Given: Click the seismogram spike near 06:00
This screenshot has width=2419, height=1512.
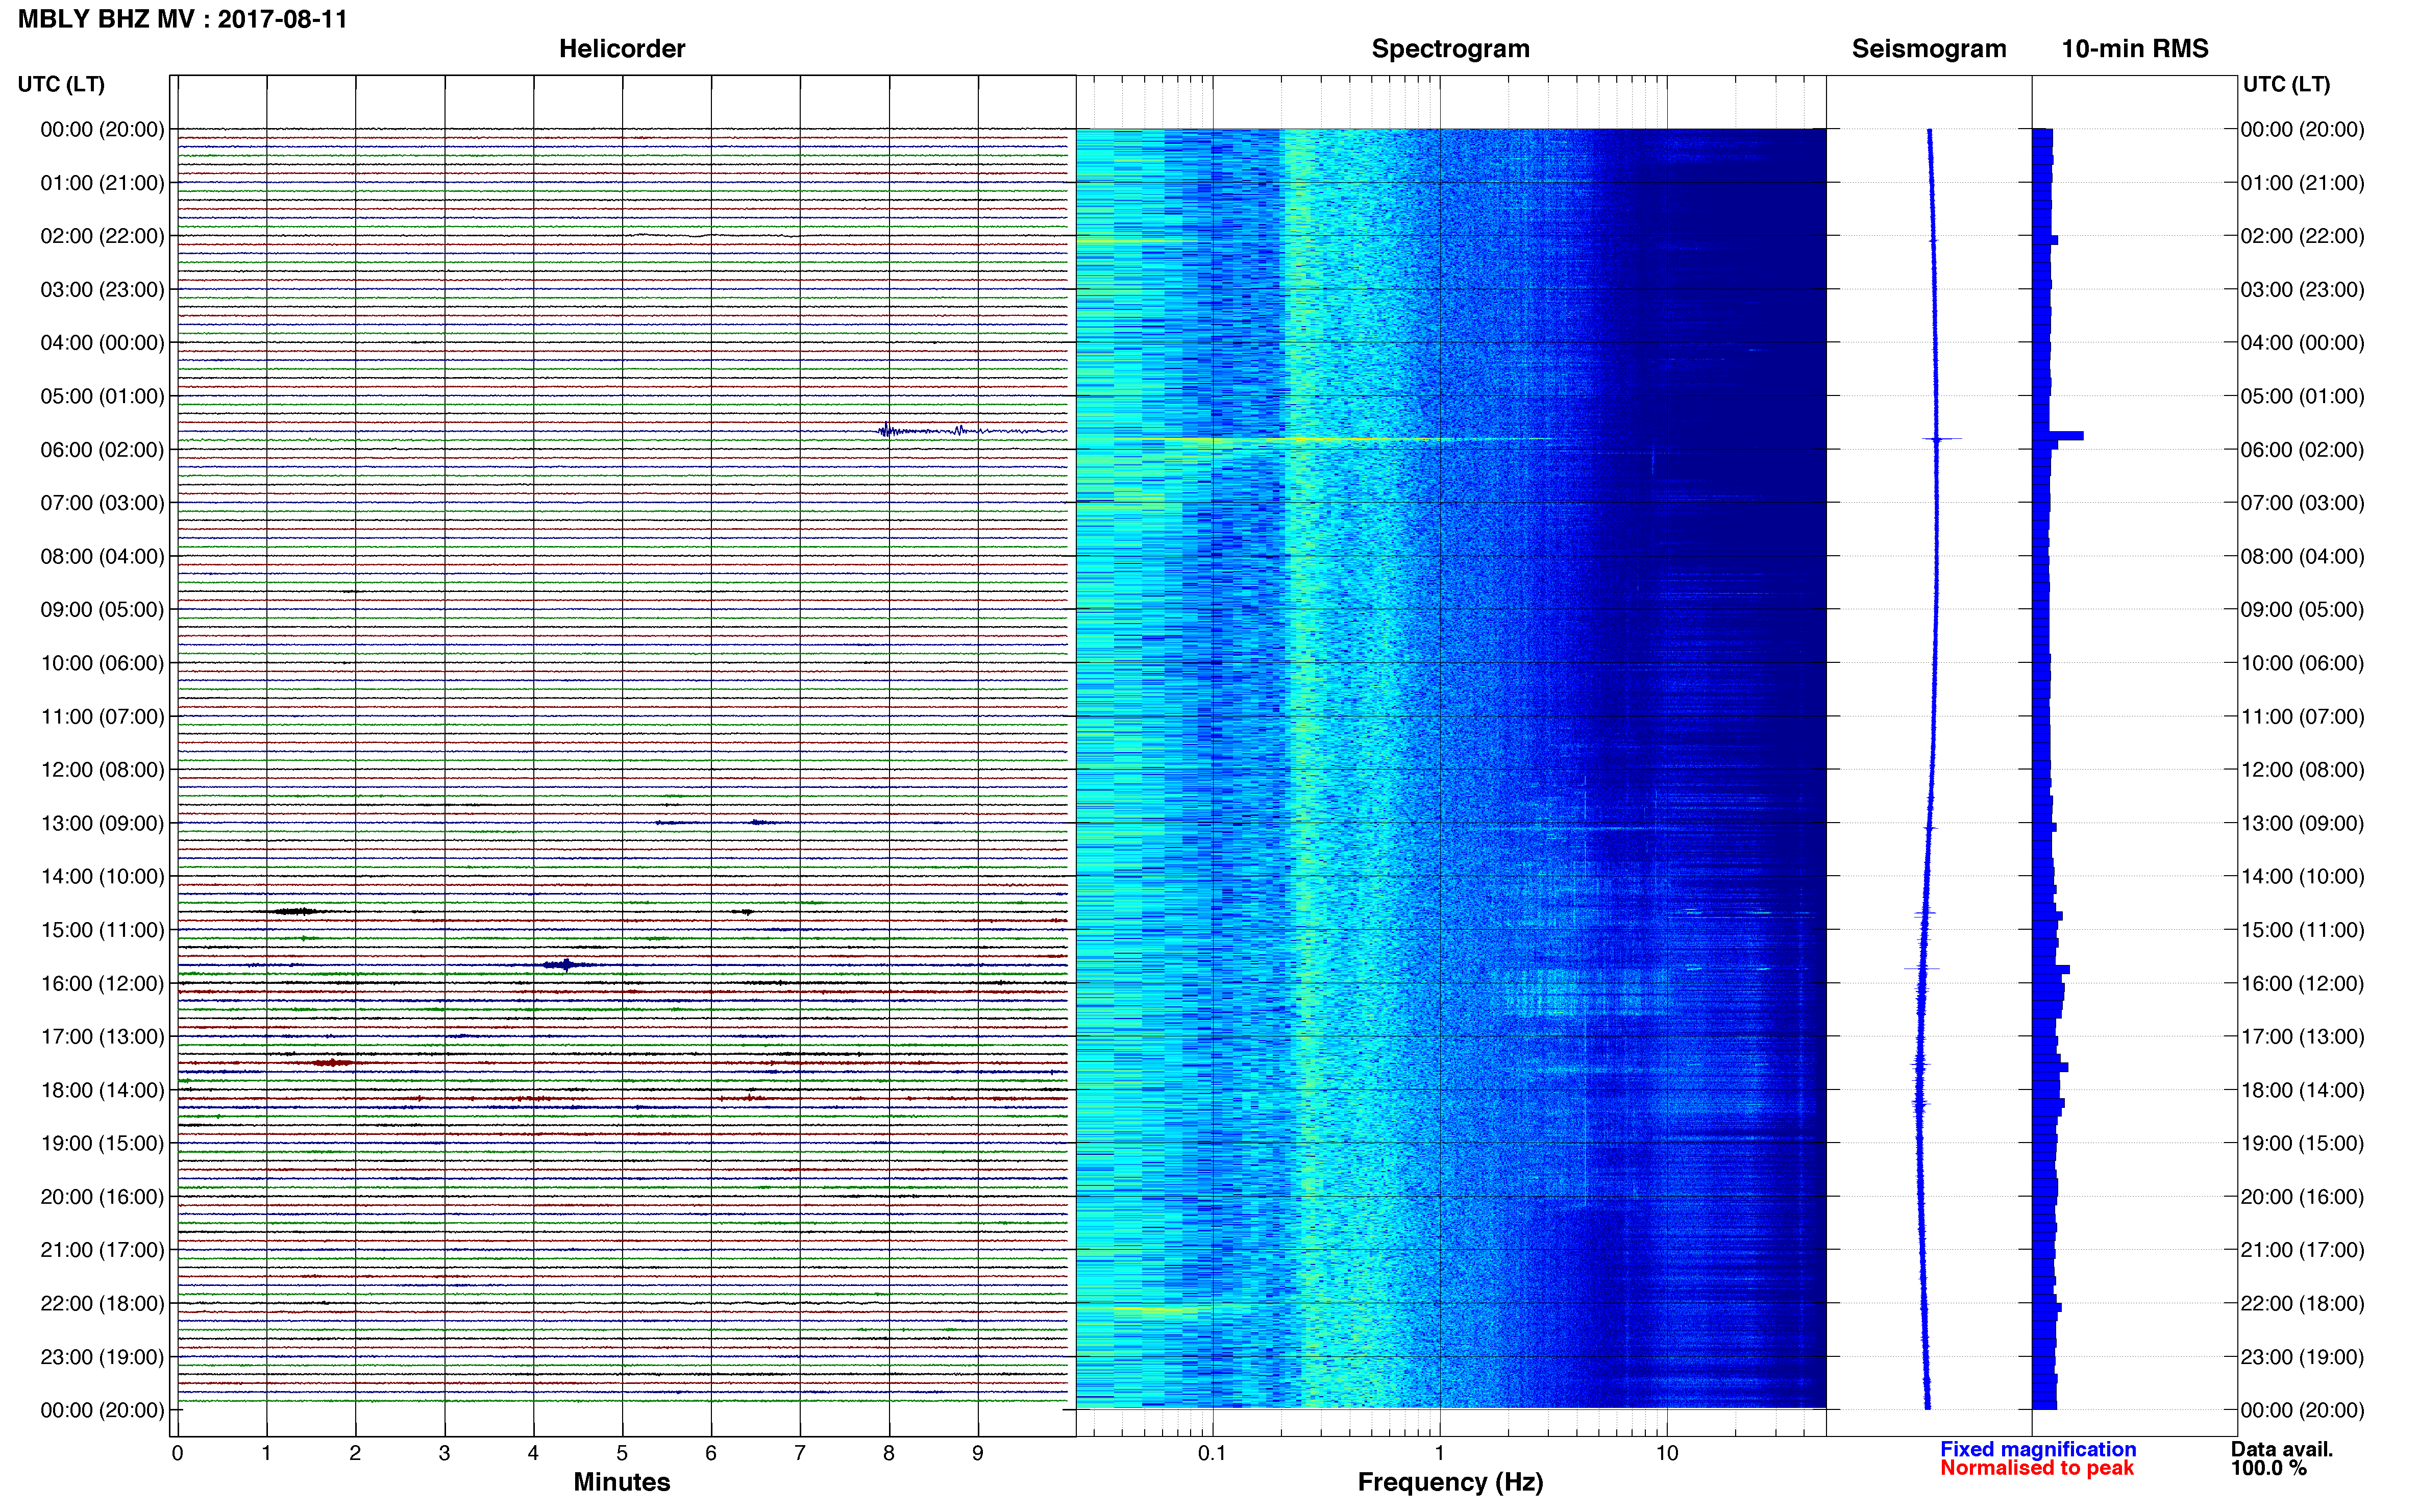Looking at the screenshot, I should 1941,438.
